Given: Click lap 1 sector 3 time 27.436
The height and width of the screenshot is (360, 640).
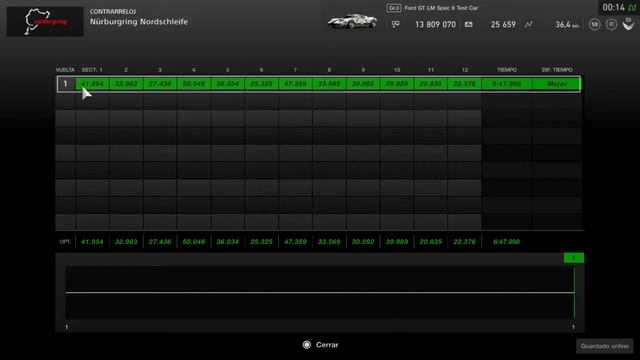Looking at the screenshot, I should pyautogui.click(x=160, y=84).
